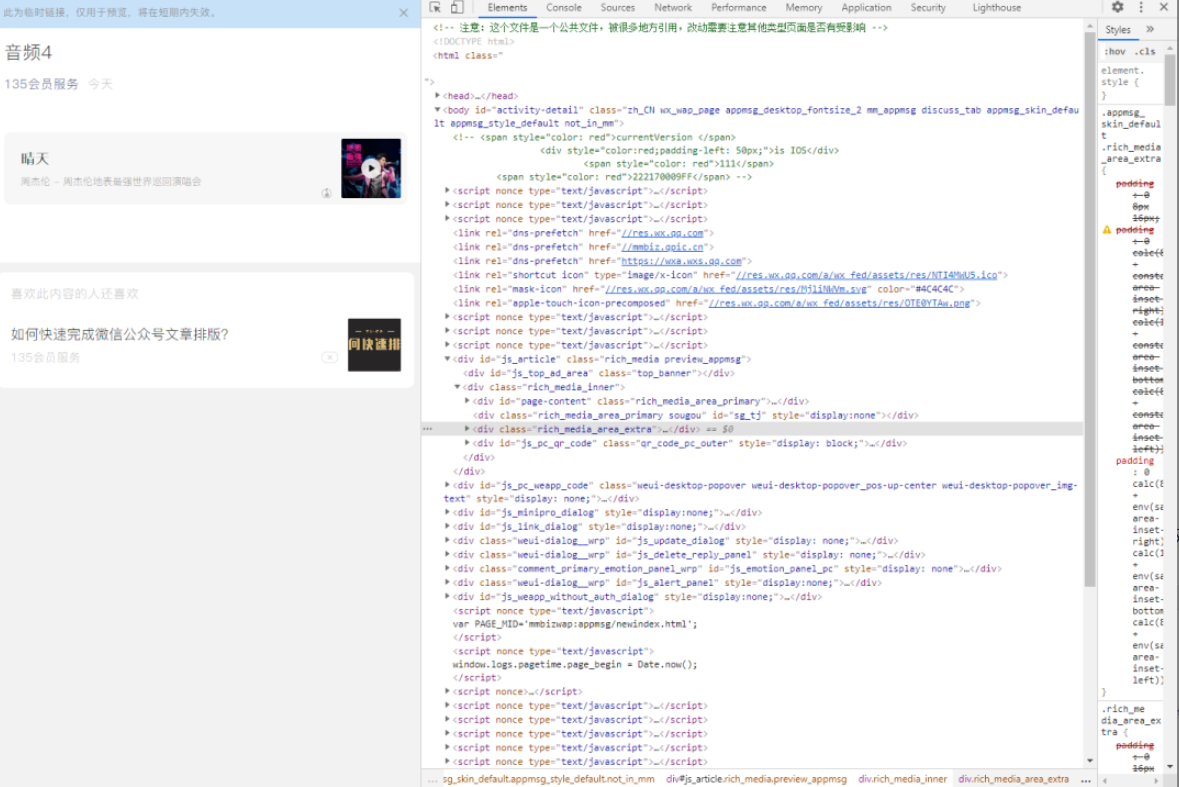Toggle .cls class editor
This screenshot has width=1179, height=787.
pos(1144,52)
